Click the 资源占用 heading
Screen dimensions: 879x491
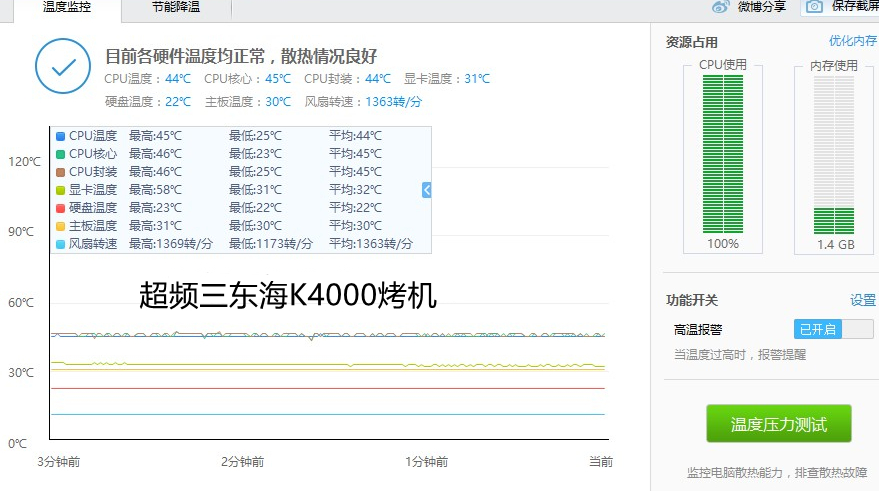pyautogui.click(x=692, y=43)
